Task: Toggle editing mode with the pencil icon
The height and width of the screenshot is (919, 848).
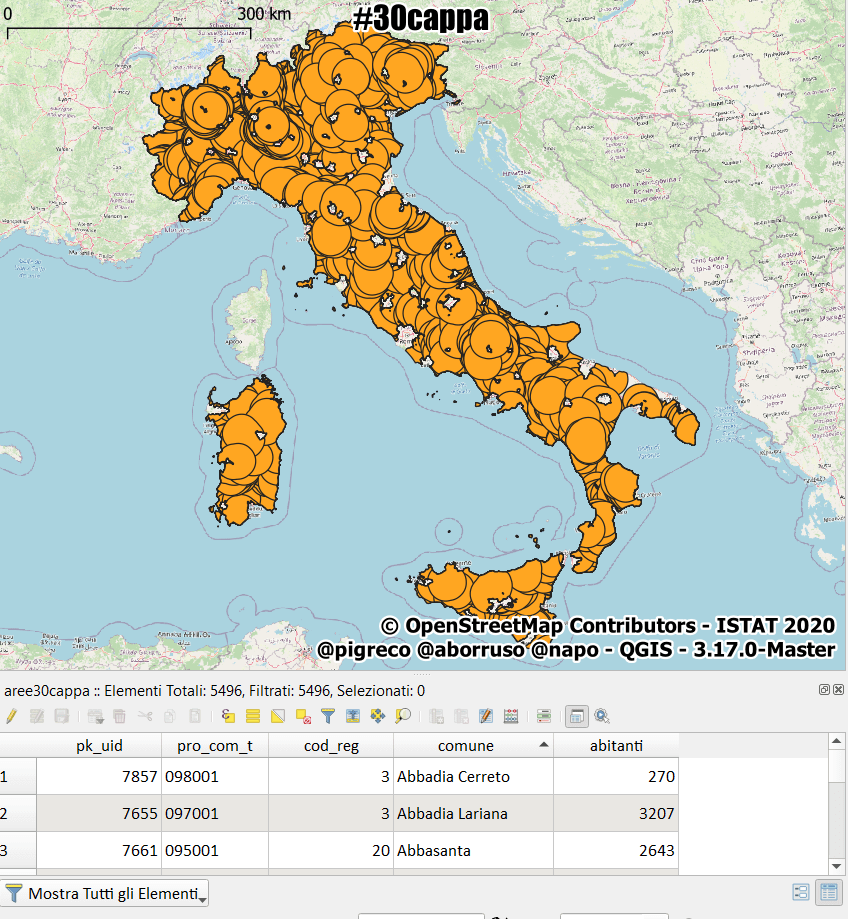Action: (11, 716)
